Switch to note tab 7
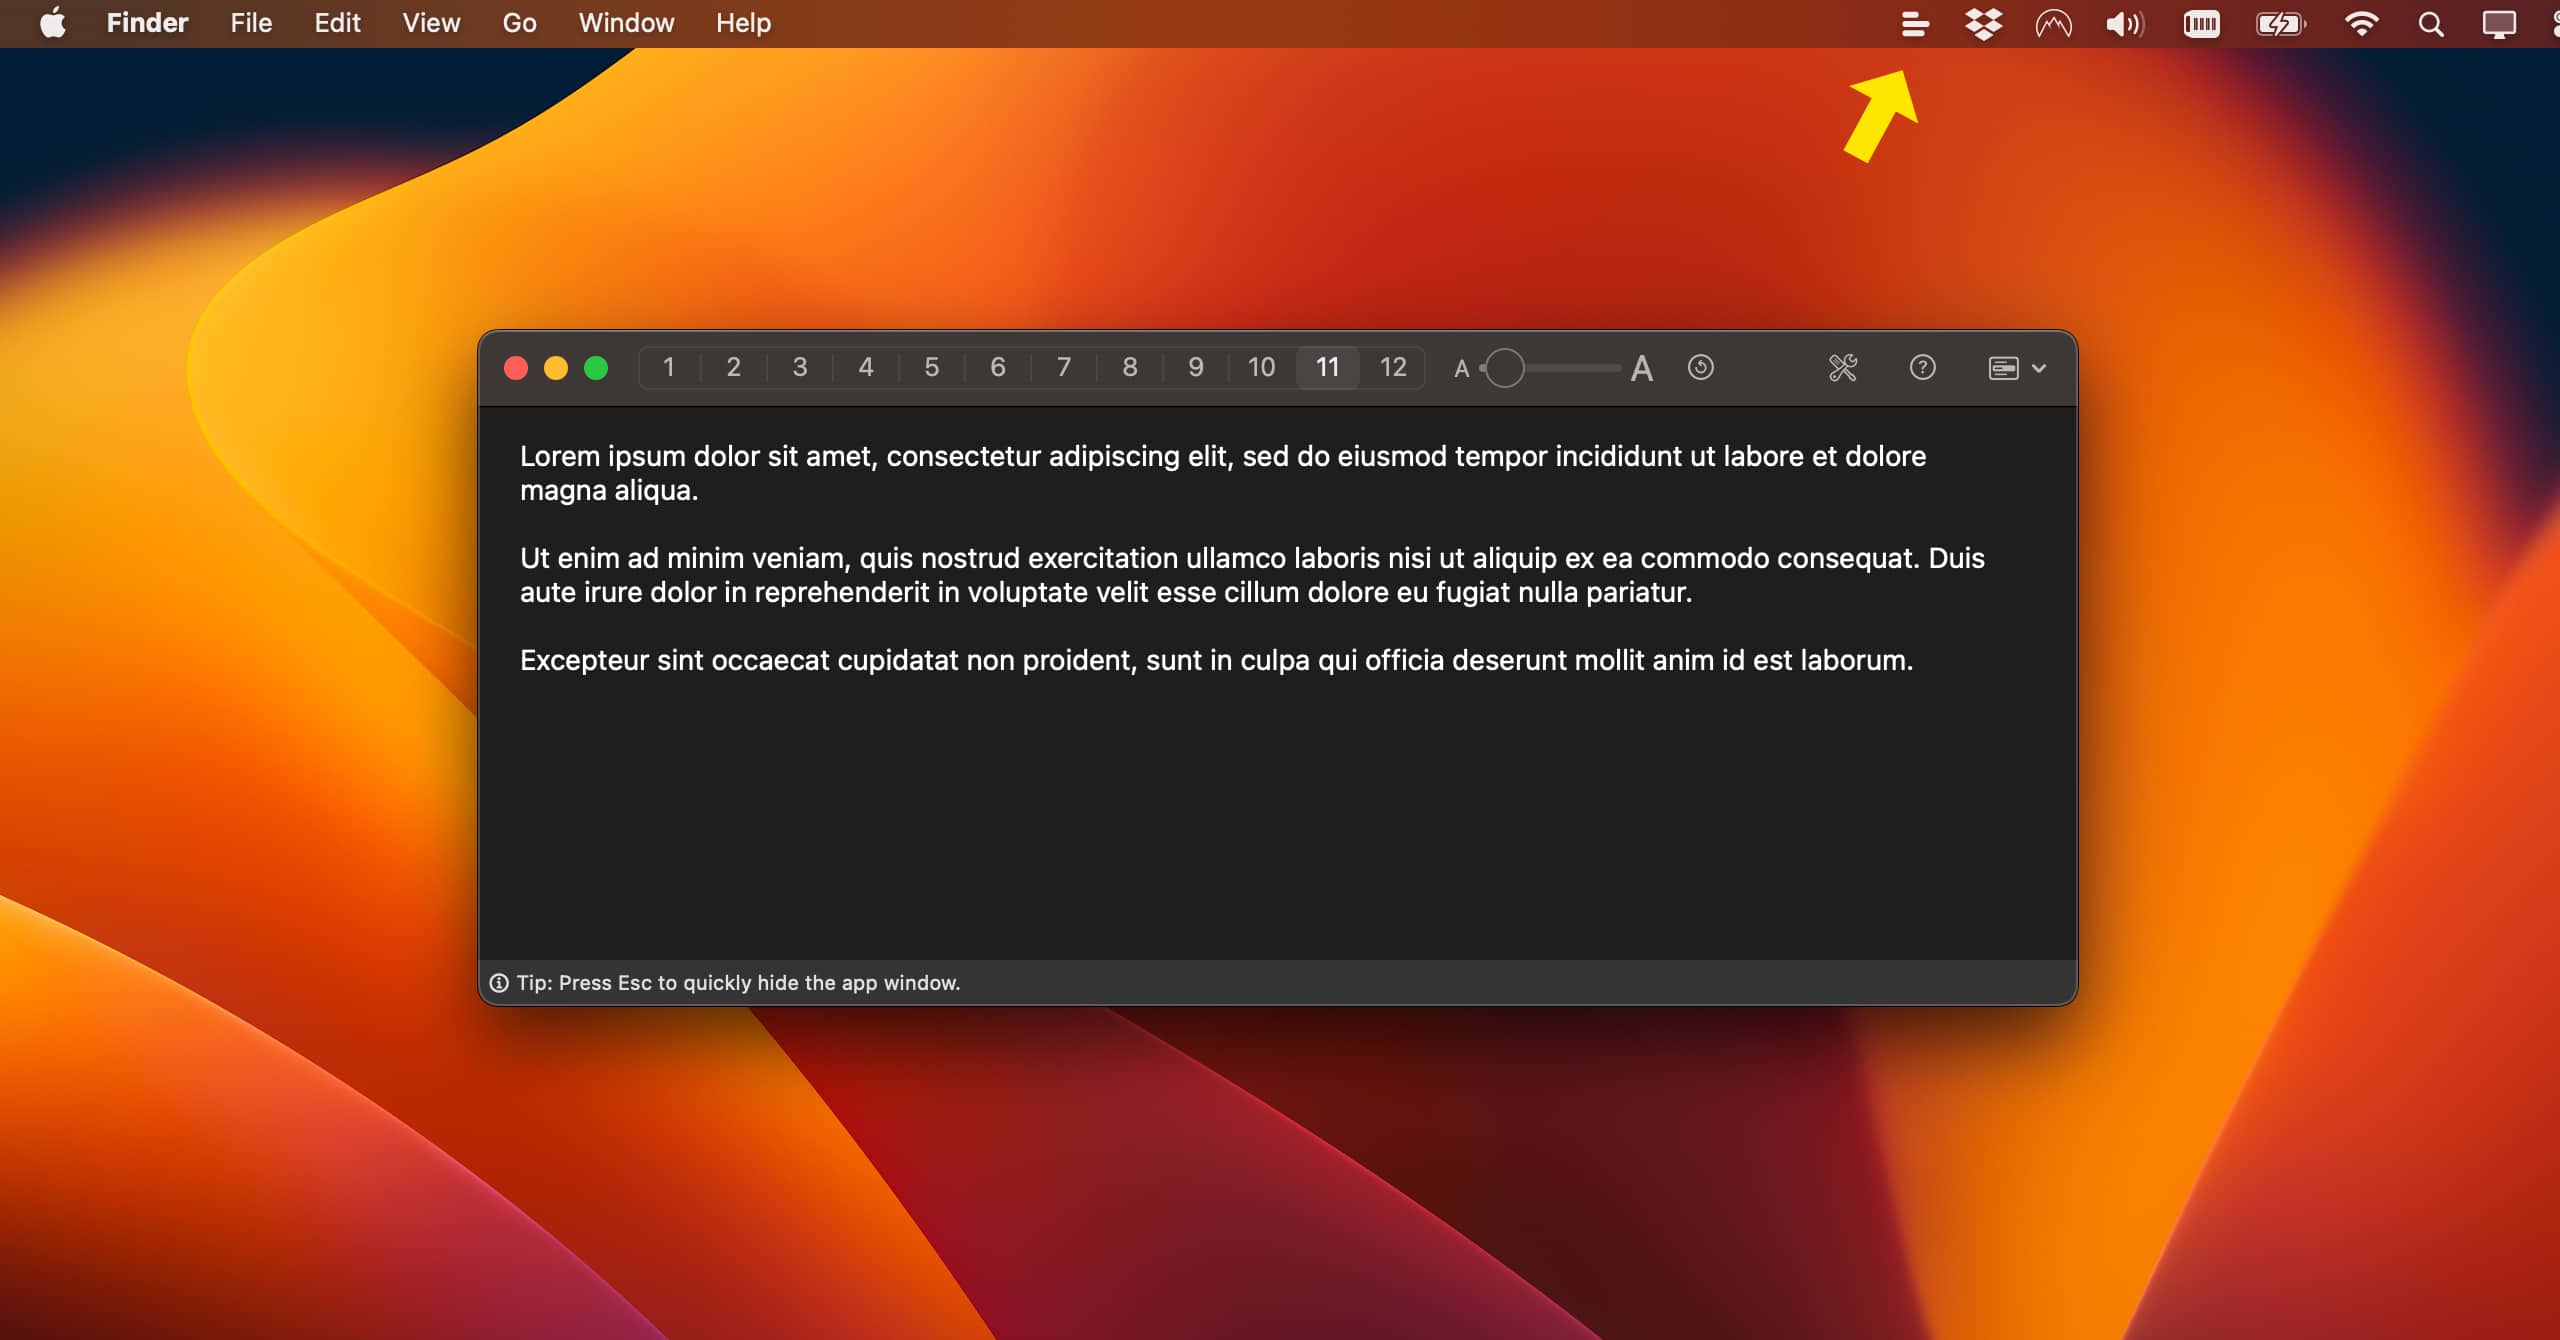Image resolution: width=2560 pixels, height=1340 pixels. pyautogui.click(x=1064, y=368)
